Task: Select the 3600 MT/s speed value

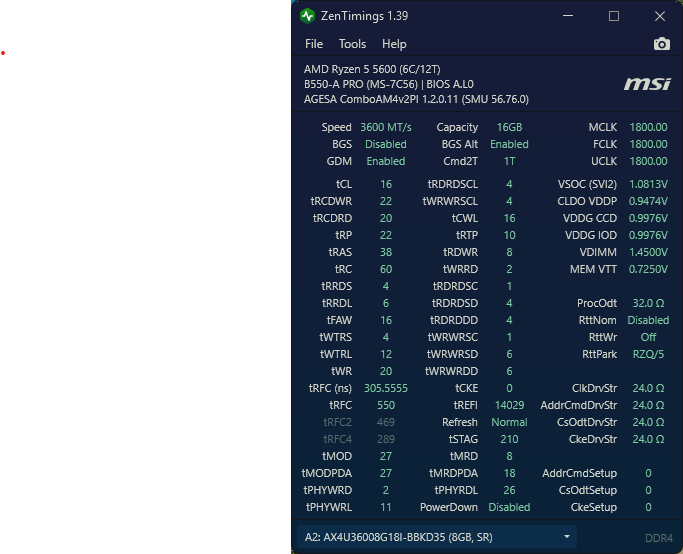Action: click(385, 127)
